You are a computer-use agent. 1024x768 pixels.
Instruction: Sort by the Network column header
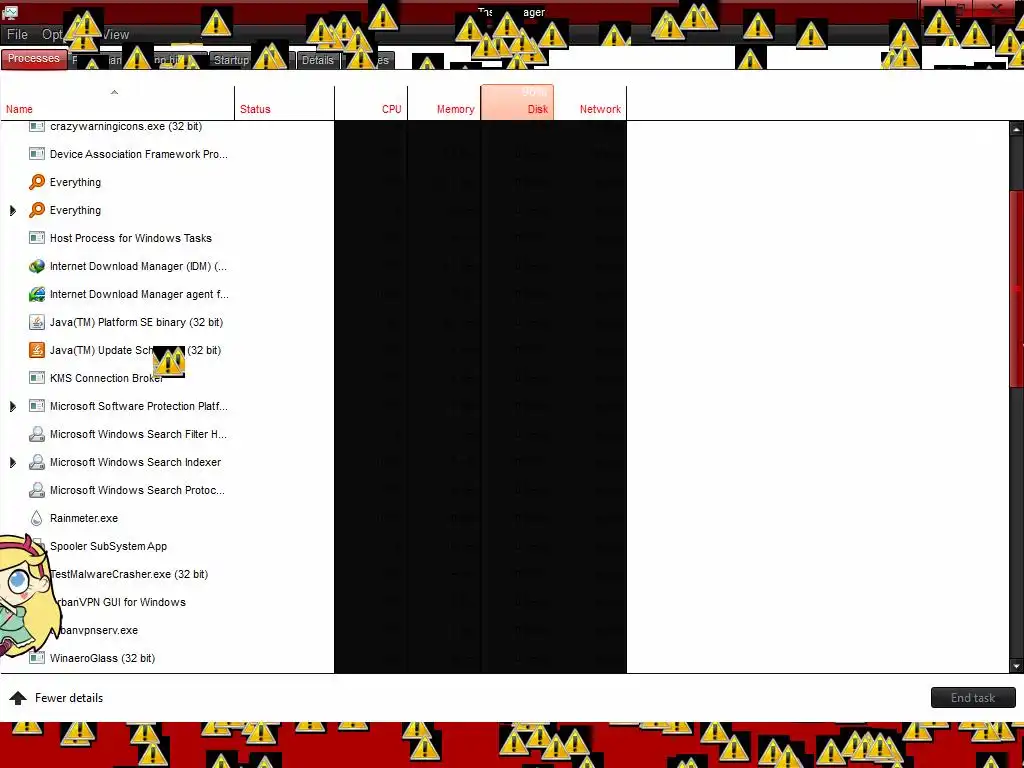tap(590, 103)
